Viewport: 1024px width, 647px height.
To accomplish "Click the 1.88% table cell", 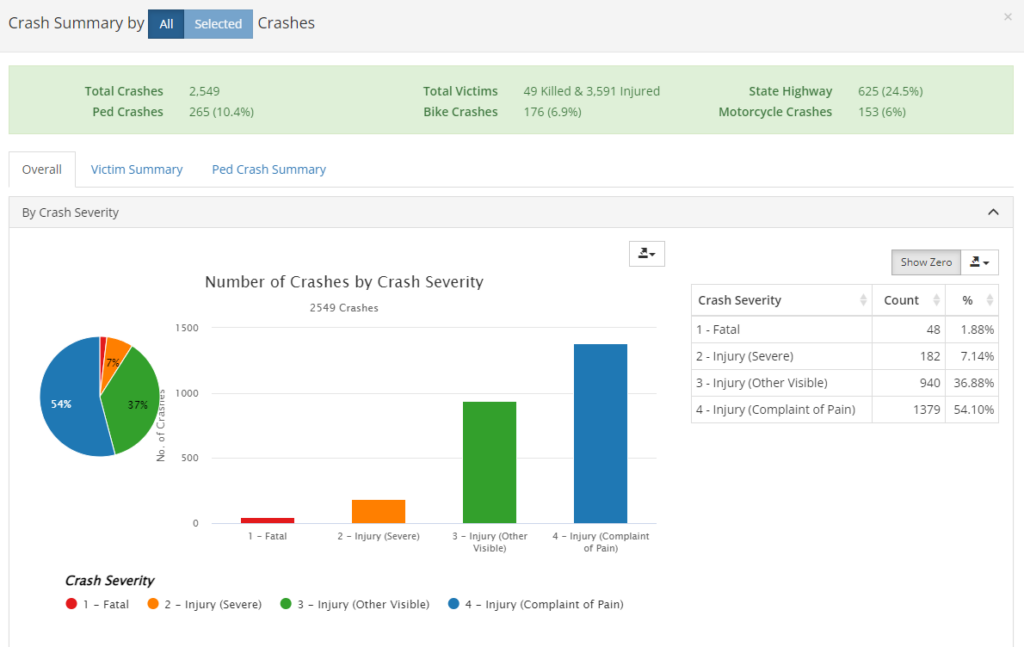I will coord(972,330).
